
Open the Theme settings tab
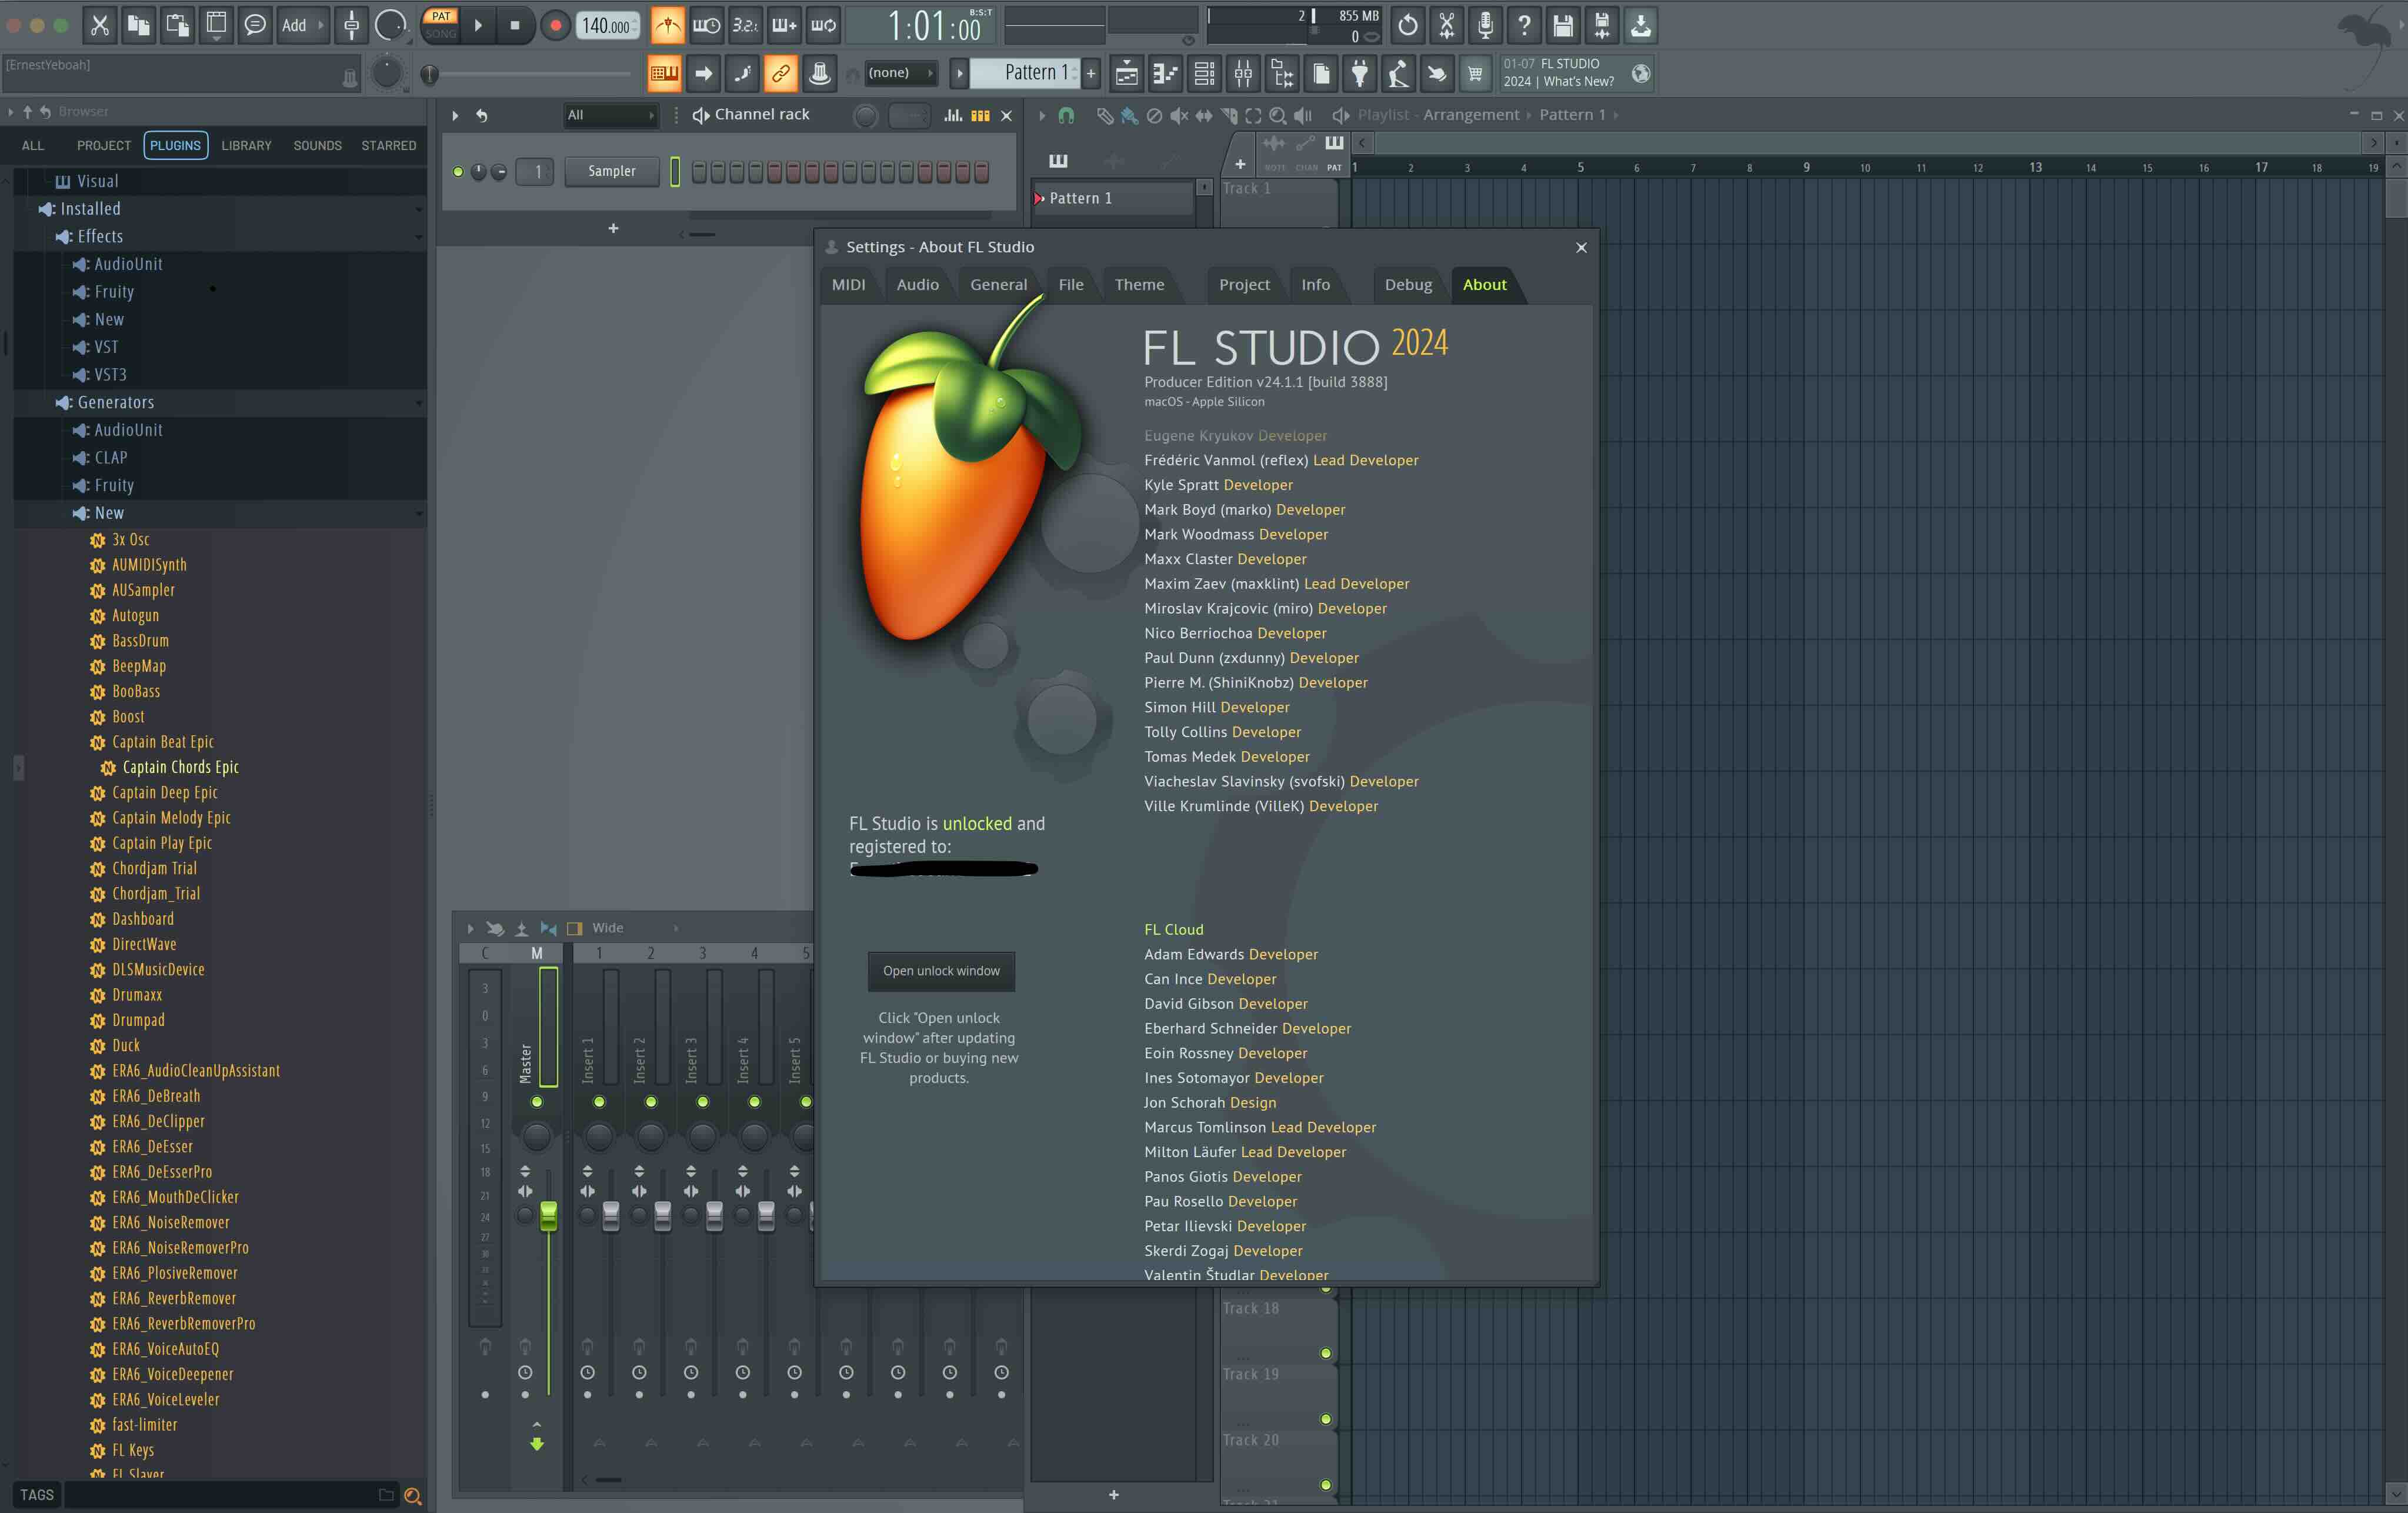tap(1139, 285)
